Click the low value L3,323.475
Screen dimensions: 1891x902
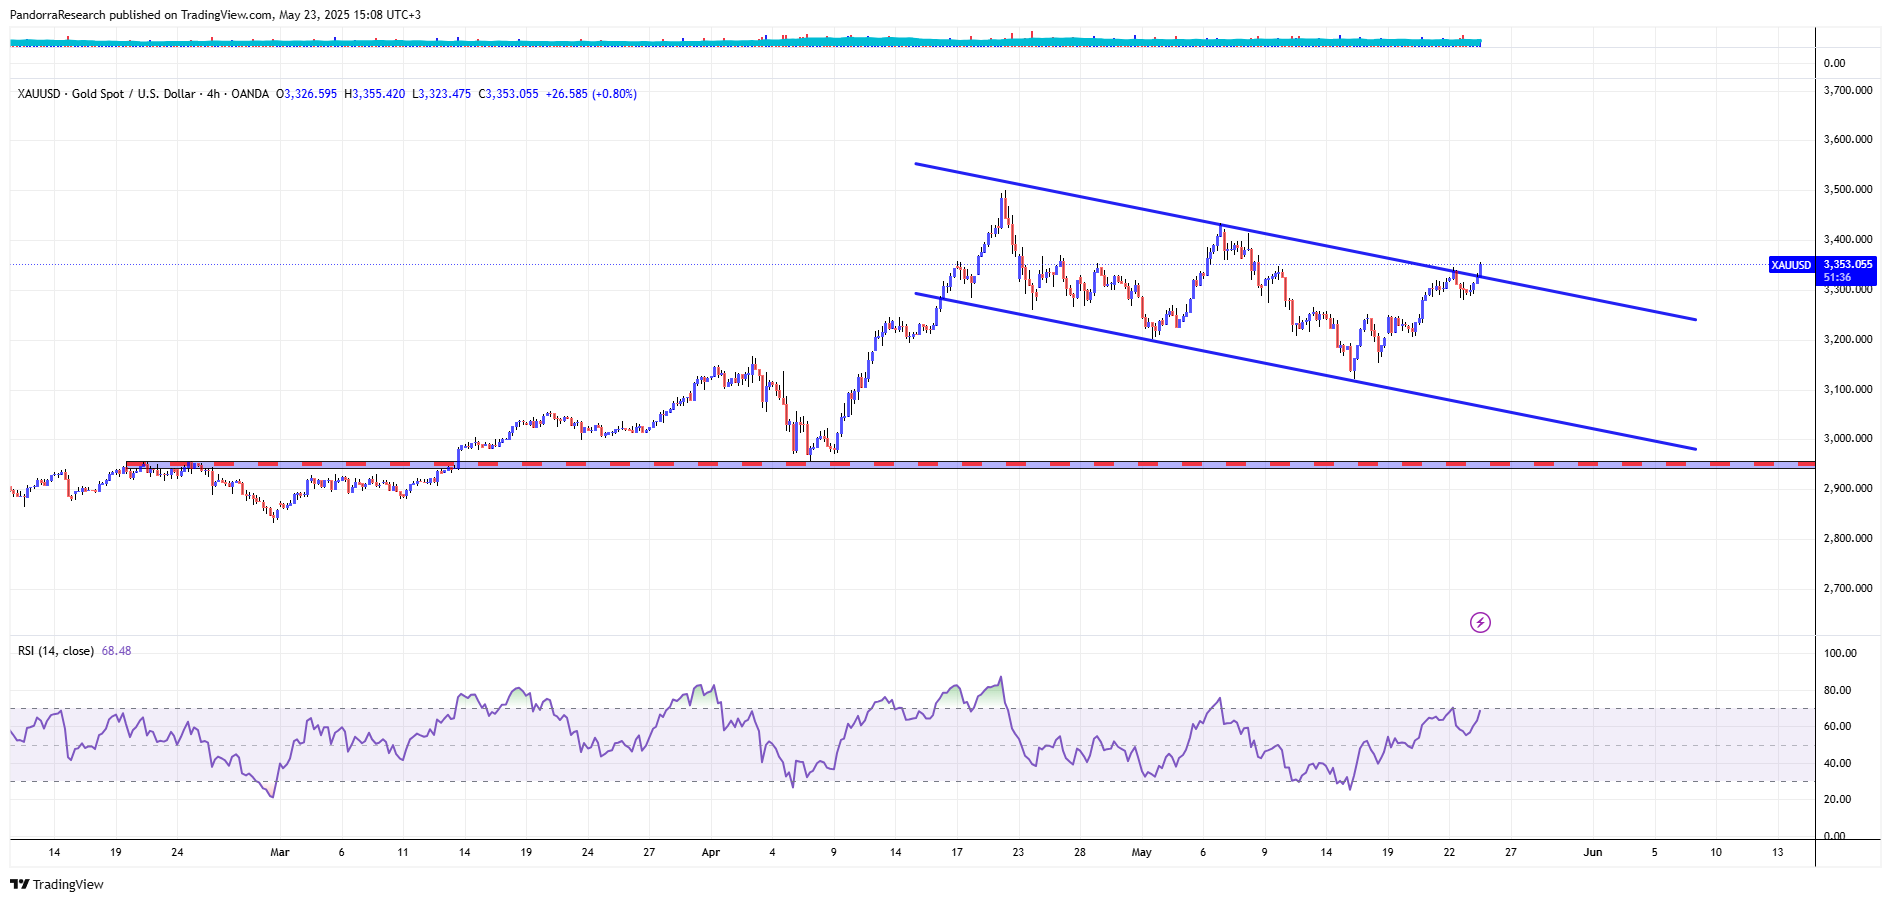pos(441,94)
